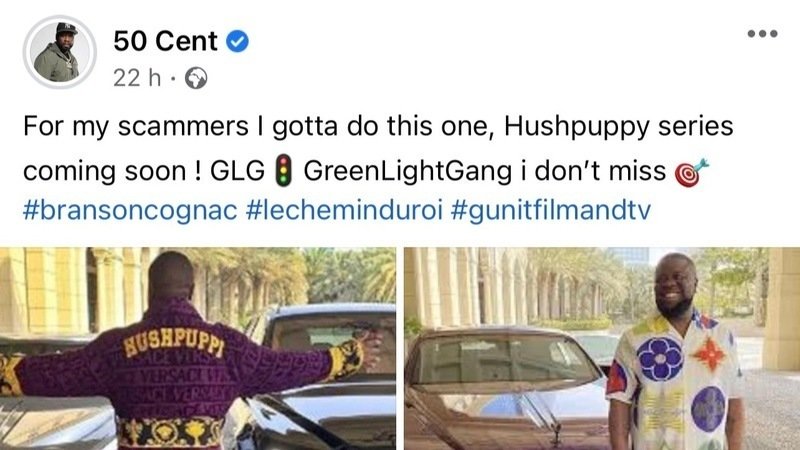Click the 22 h post timestamp
The width and height of the screenshot is (800, 450).
point(137,78)
